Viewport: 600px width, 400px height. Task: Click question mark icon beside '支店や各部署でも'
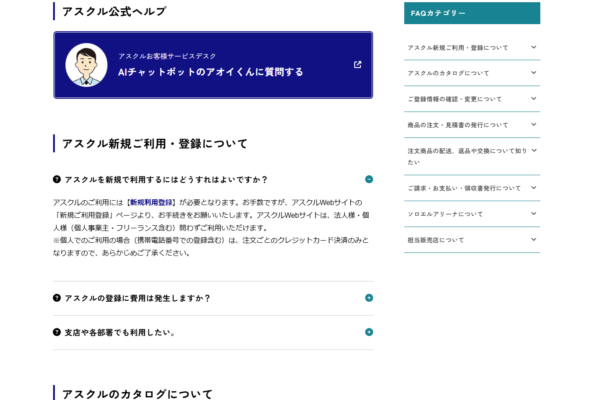coord(57,332)
